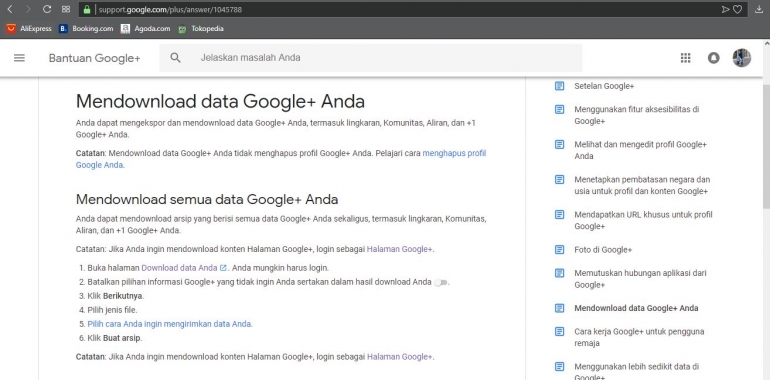Click the address bar URL
The height and width of the screenshot is (380, 770).
[x=170, y=9]
